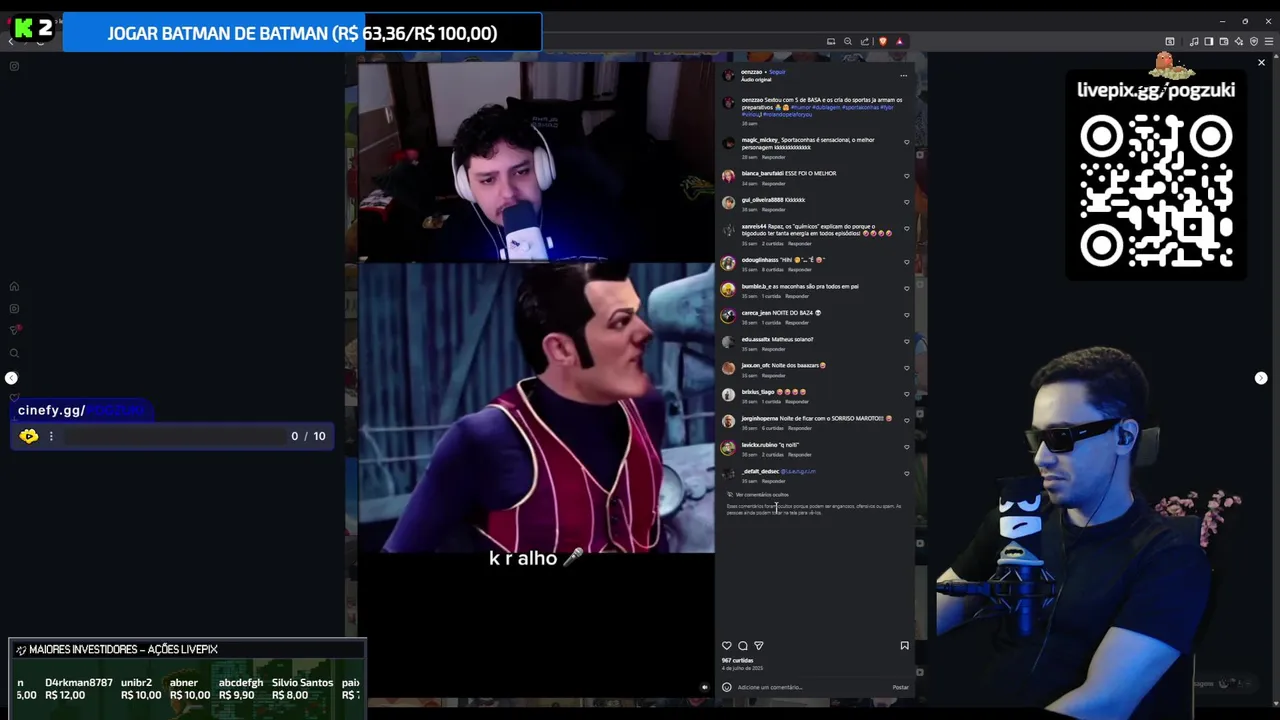Like jorginhoperna comment heart

[x=907, y=421]
